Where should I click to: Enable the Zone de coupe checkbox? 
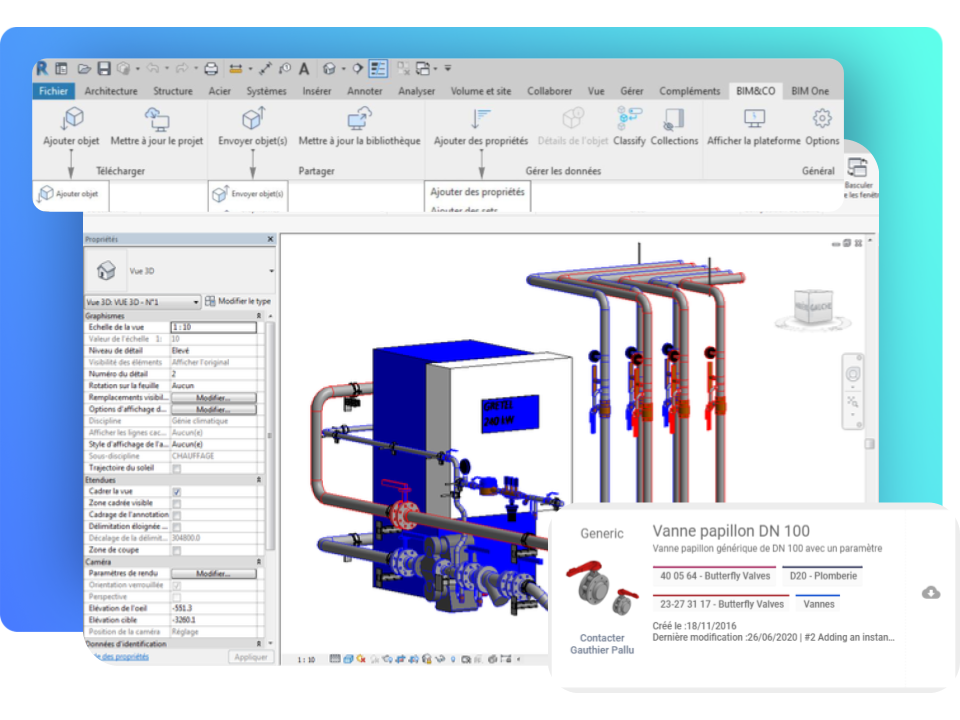(176, 550)
